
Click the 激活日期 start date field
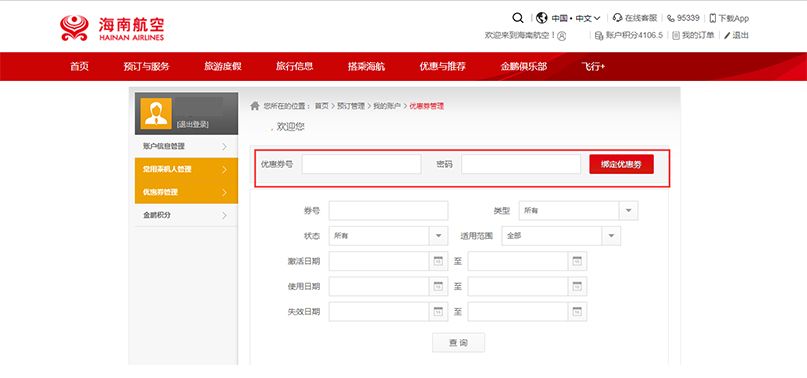[380, 261]
